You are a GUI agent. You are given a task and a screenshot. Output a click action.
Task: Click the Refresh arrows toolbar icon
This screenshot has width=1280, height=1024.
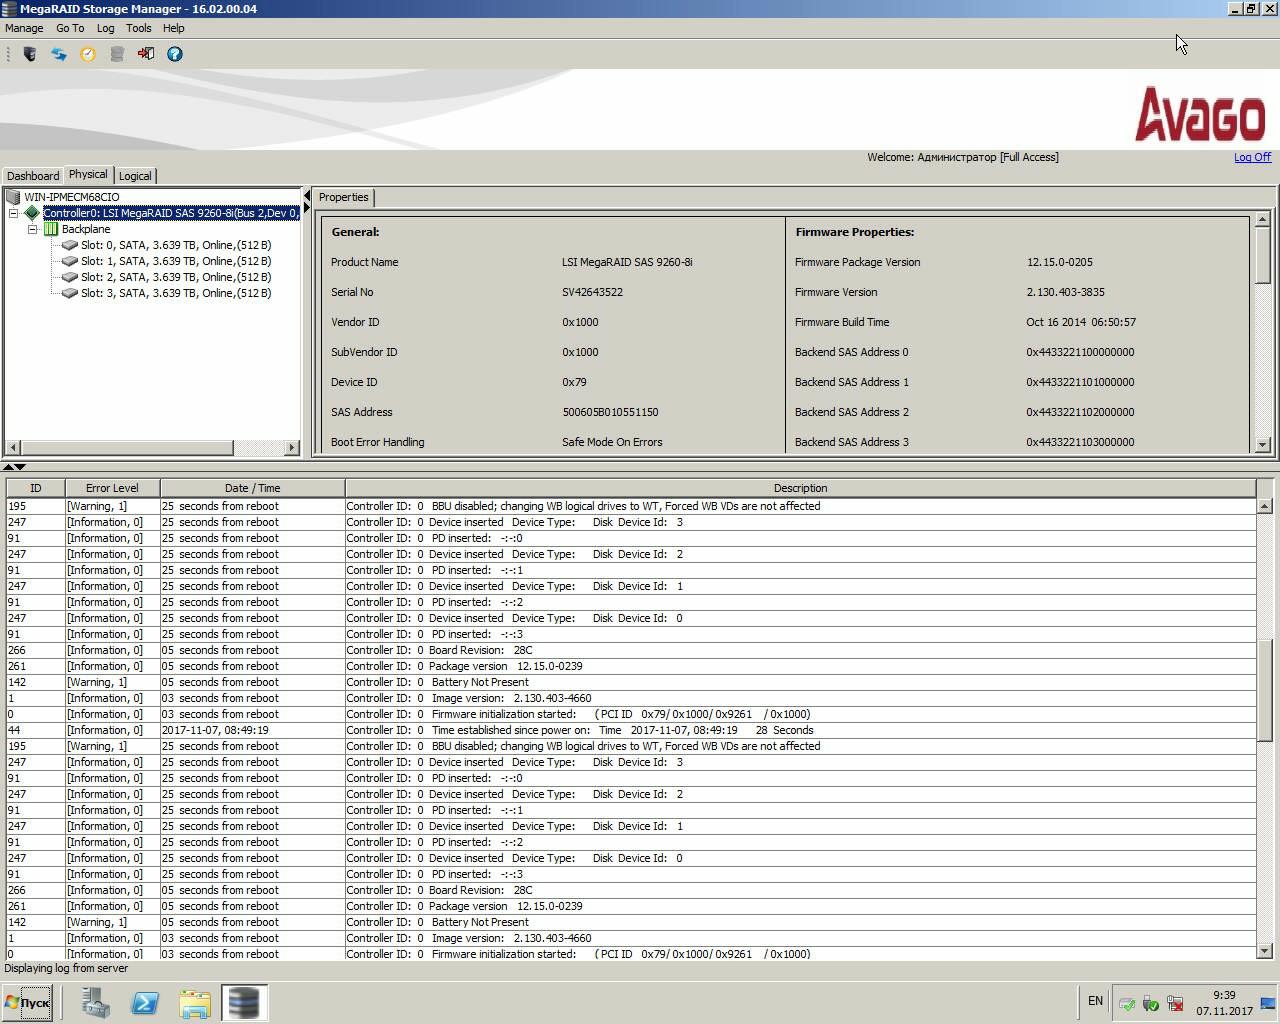click(x=59, y=54)
